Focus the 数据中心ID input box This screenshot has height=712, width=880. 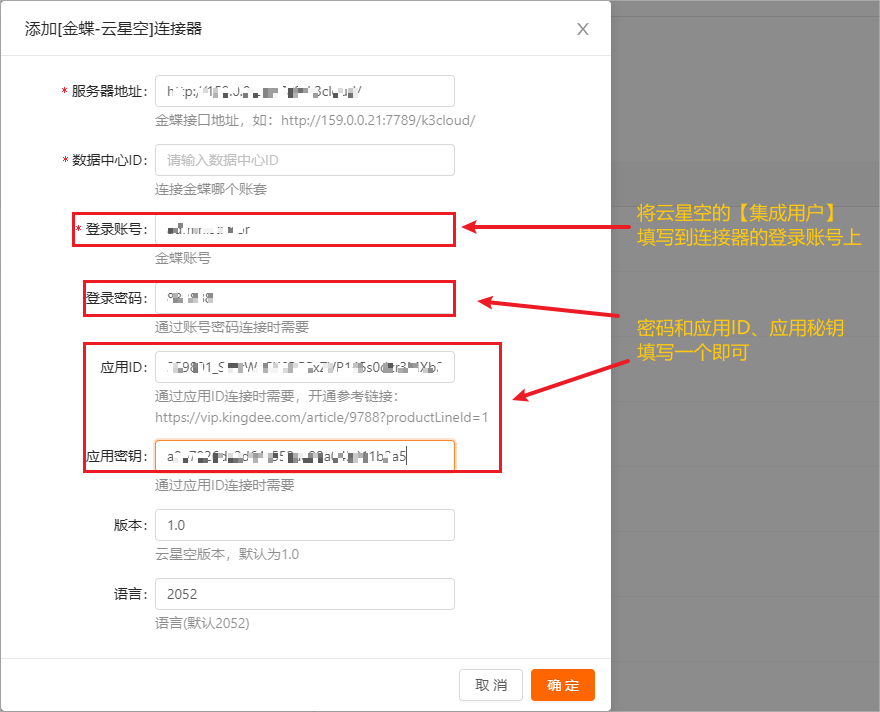(304, 160)
